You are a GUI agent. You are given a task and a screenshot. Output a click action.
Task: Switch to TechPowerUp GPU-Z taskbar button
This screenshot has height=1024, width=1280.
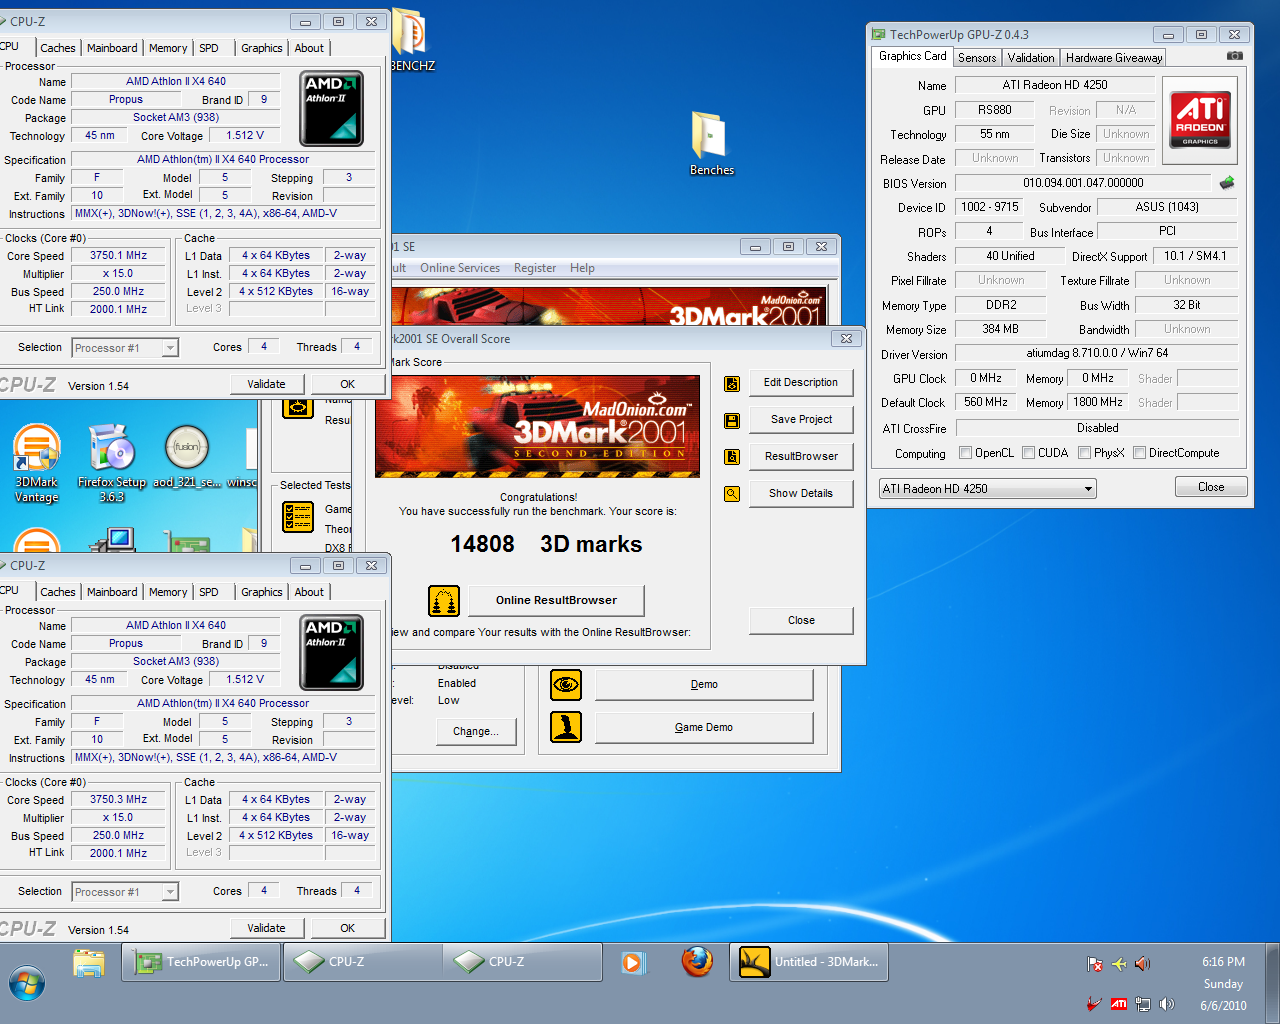[x=201, y=962]
